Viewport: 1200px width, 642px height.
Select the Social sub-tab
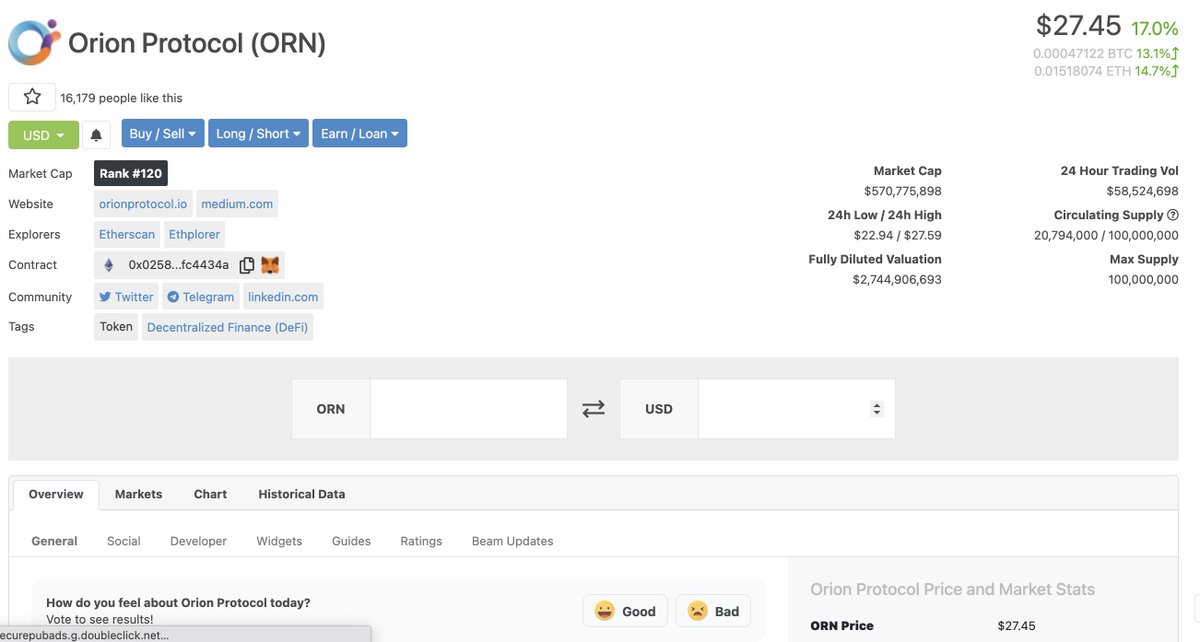point(124,541)
